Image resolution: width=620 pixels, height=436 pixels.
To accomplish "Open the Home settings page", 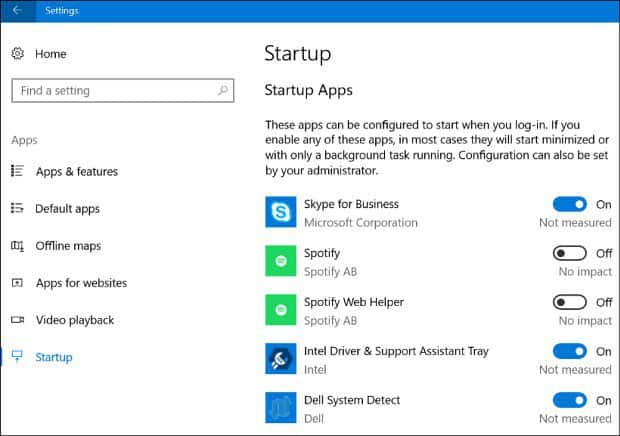I will (51, 54).
